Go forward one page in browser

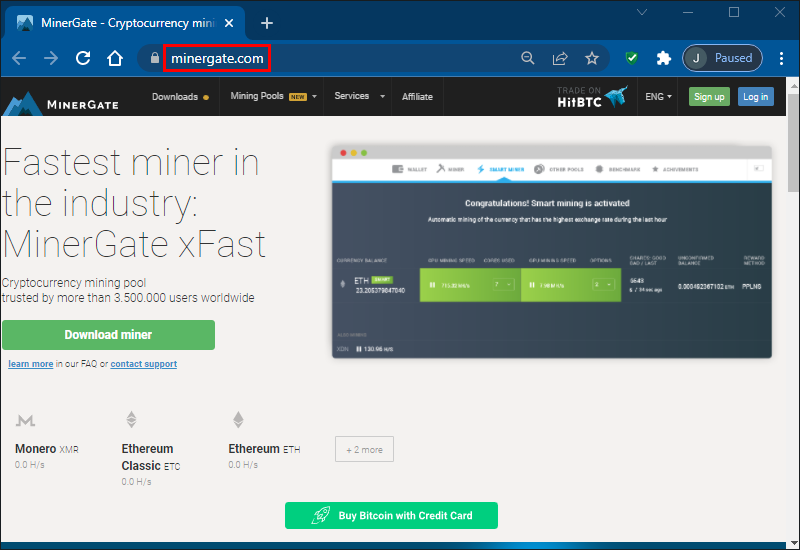[51, 58]
